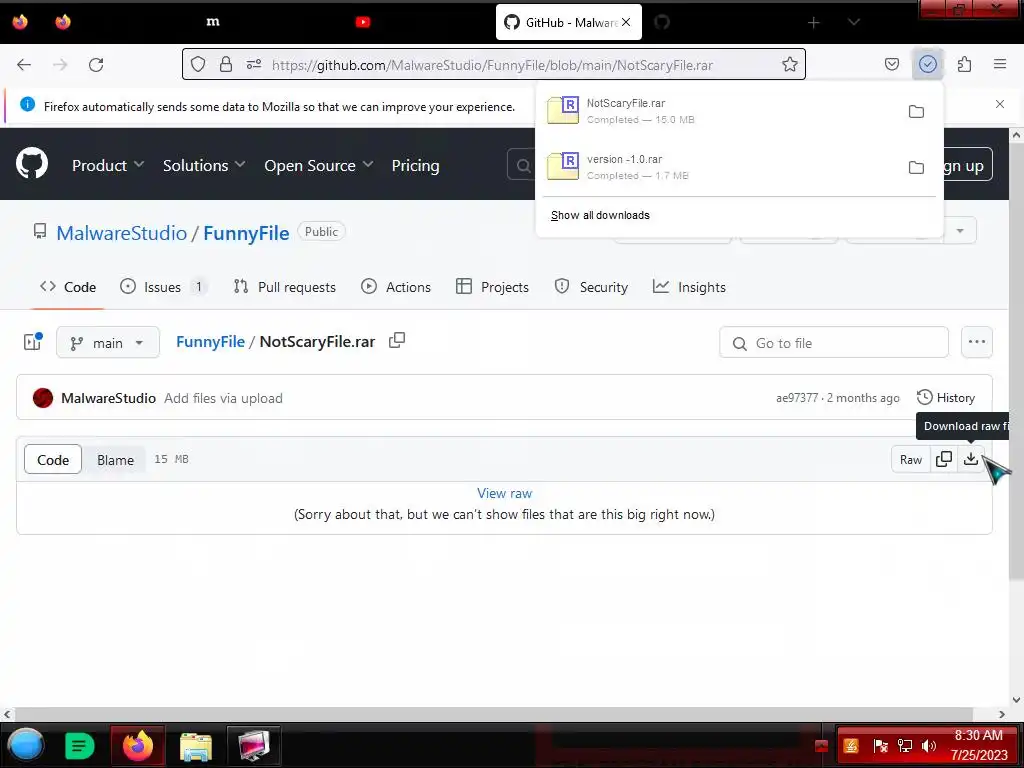
Task: Download the raw file
Action: point(971,459)
